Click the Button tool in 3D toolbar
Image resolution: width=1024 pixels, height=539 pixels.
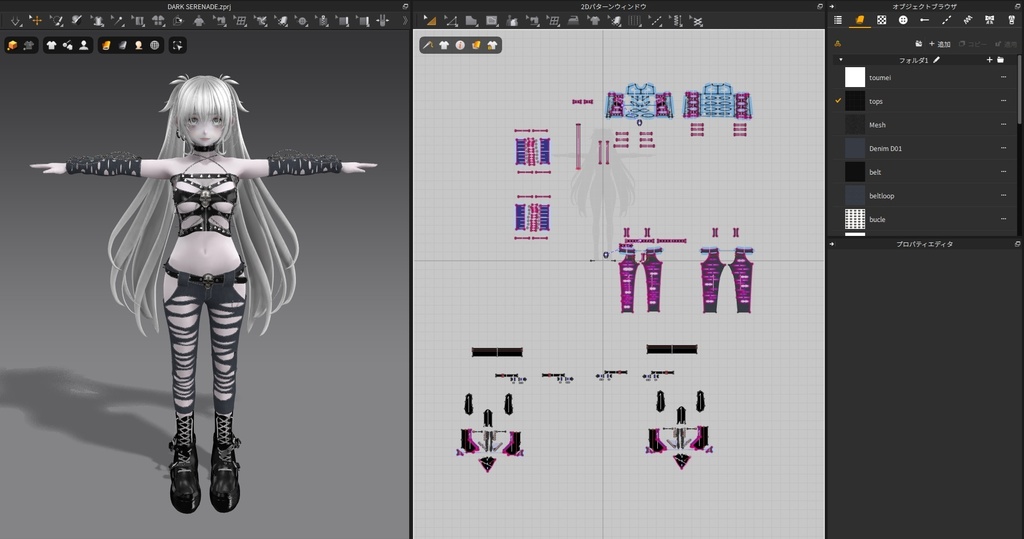tap(302, 21)
